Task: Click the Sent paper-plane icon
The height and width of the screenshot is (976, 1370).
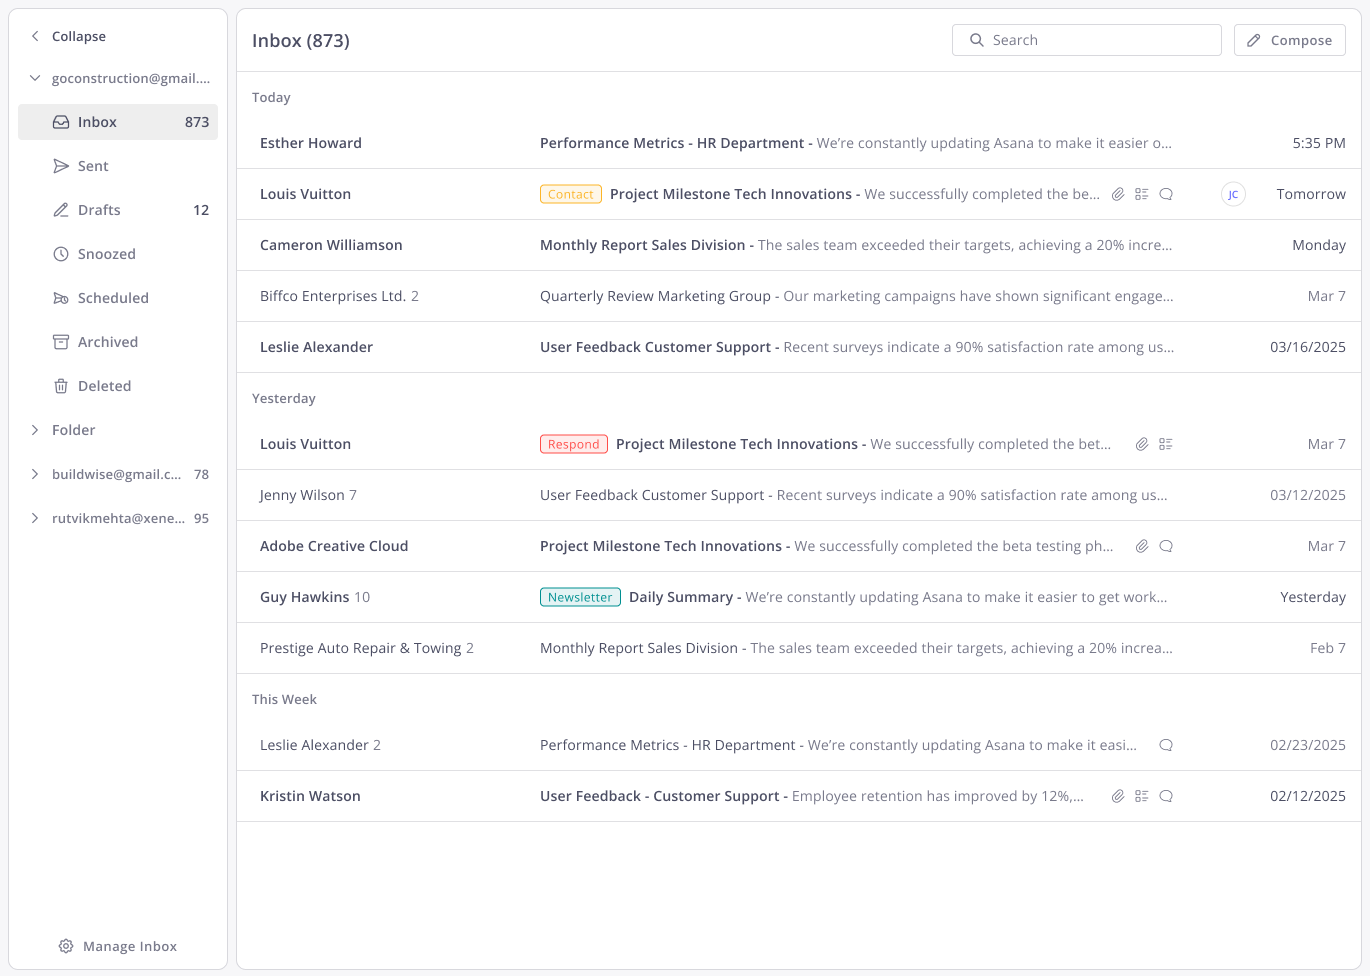Action: click(61, 166)
